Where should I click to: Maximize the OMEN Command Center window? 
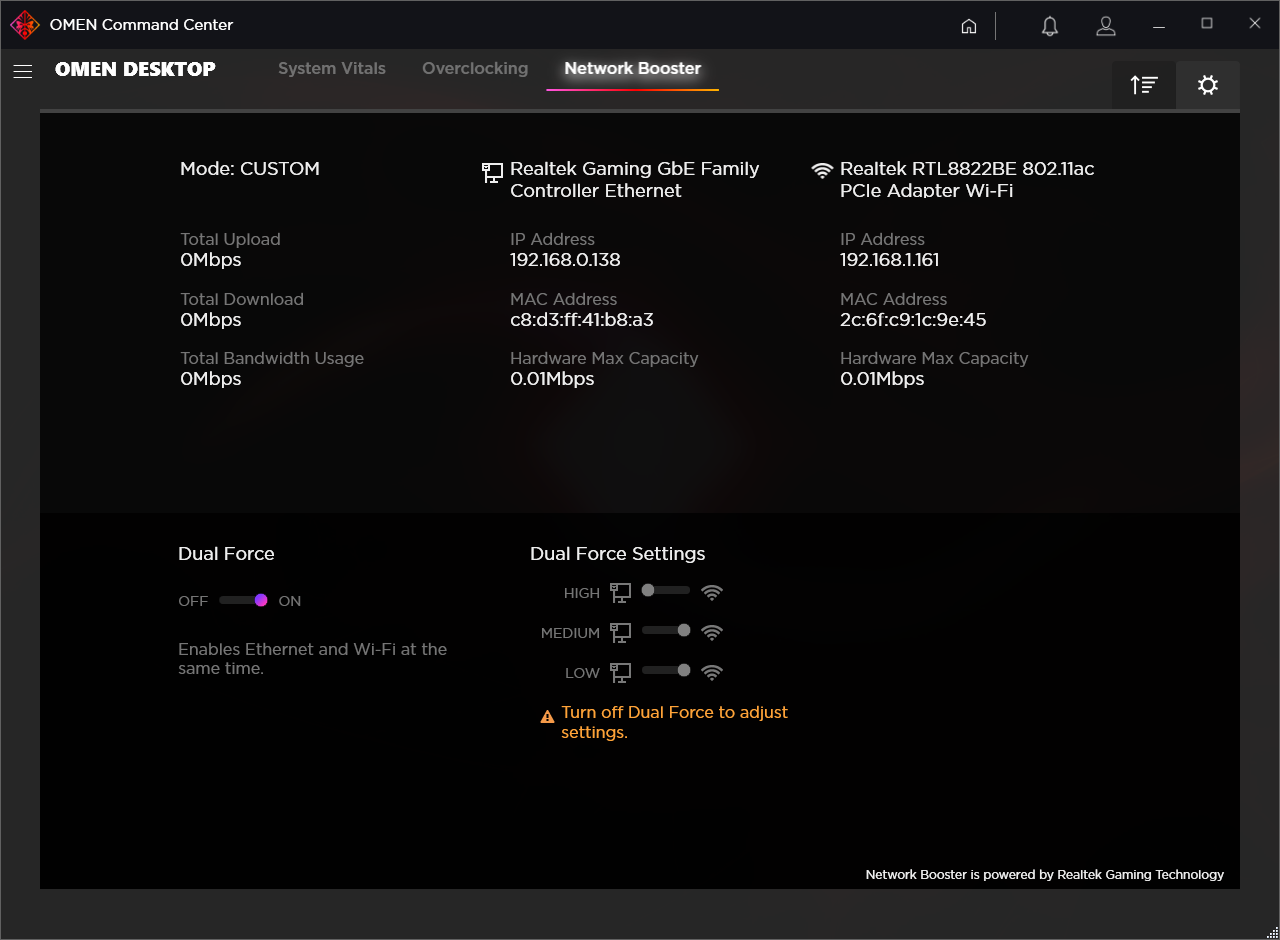pos(1207,24)
